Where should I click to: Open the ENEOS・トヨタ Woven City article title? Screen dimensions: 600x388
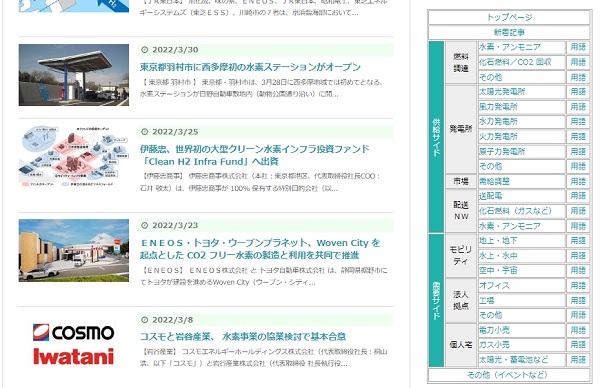[260, 249]
